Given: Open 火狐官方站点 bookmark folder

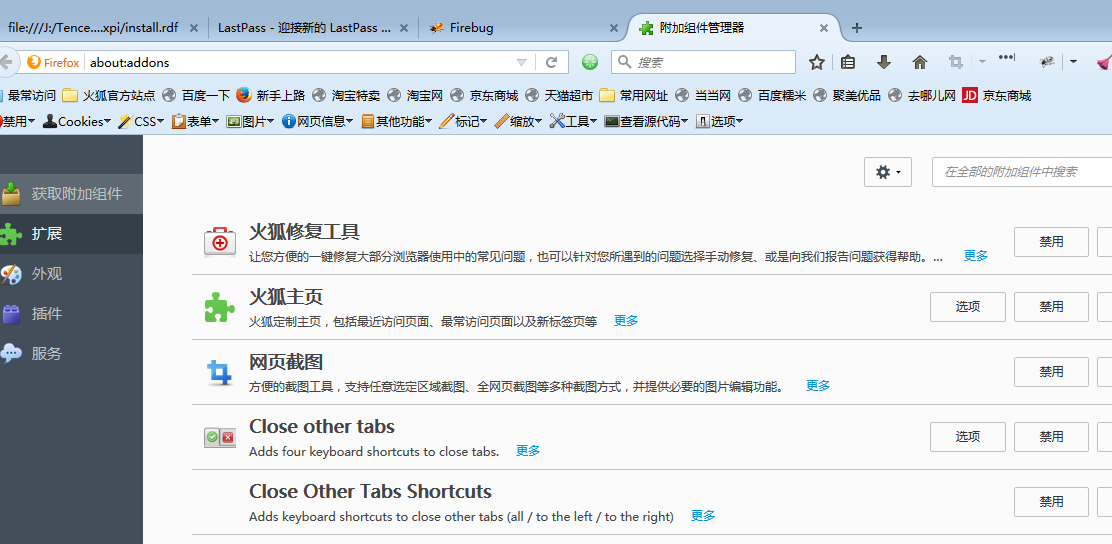Looking at the screenshot, I should click(109, 95).
